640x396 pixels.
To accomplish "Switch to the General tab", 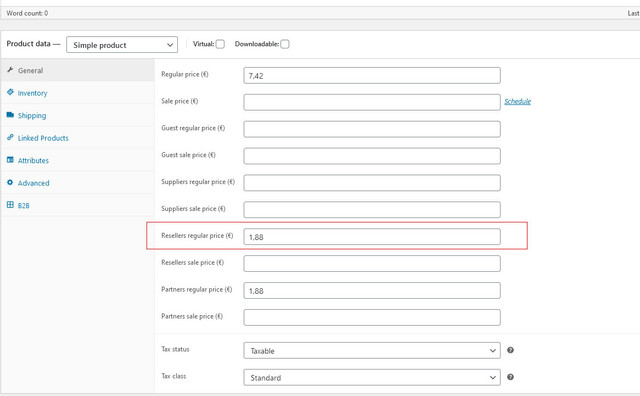I will tap(78, 70).
